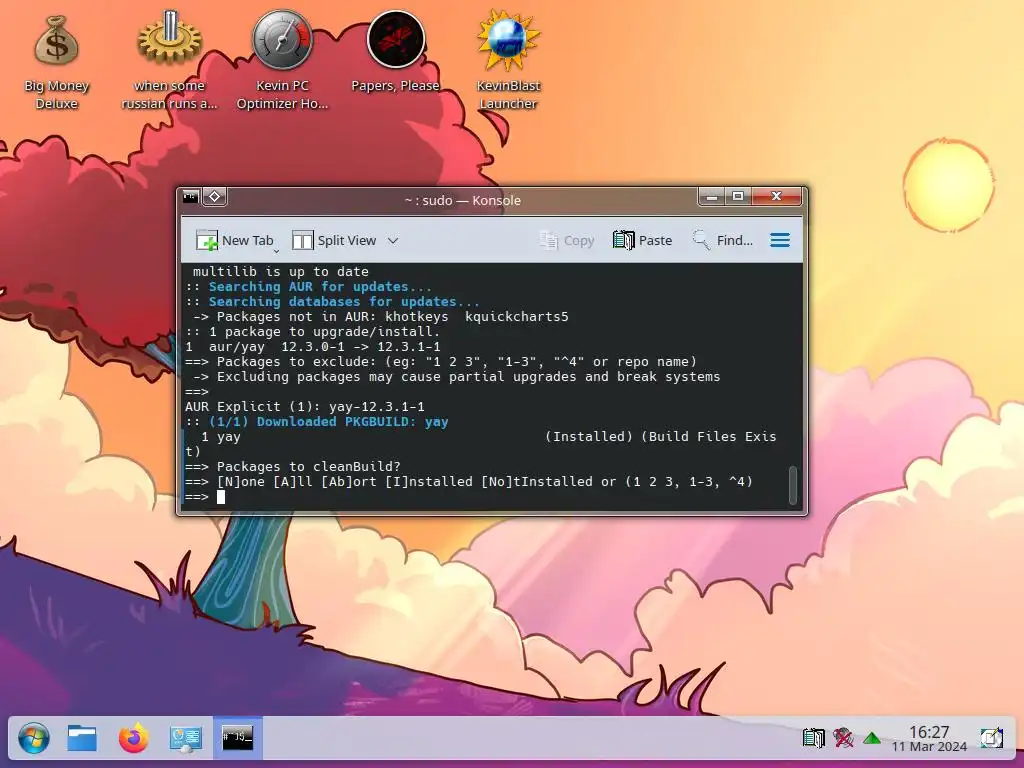Close the Konsole window
Image resolution: width=1024 pixels, height=768 pixels.
tap(776, 196)
